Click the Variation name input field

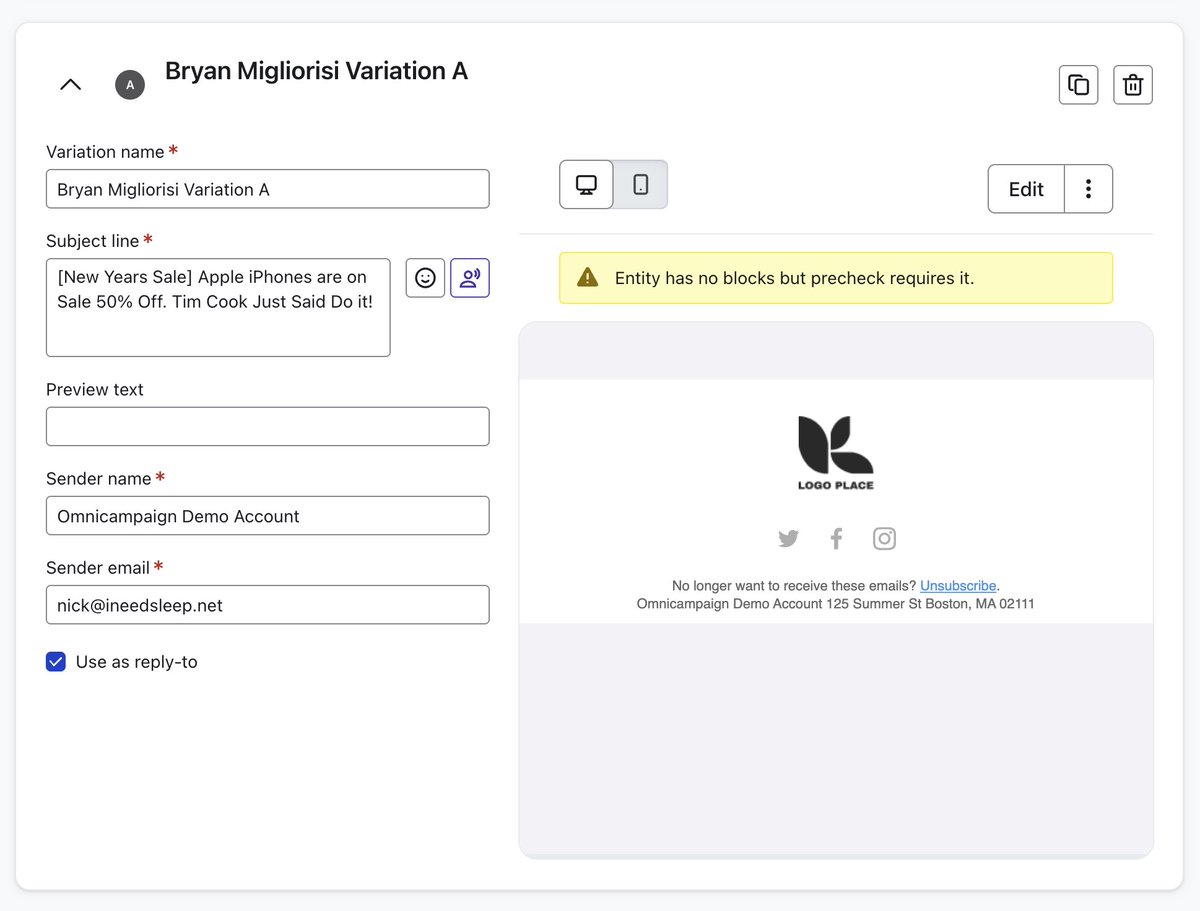pyautogui.click(x=268, y=189)
